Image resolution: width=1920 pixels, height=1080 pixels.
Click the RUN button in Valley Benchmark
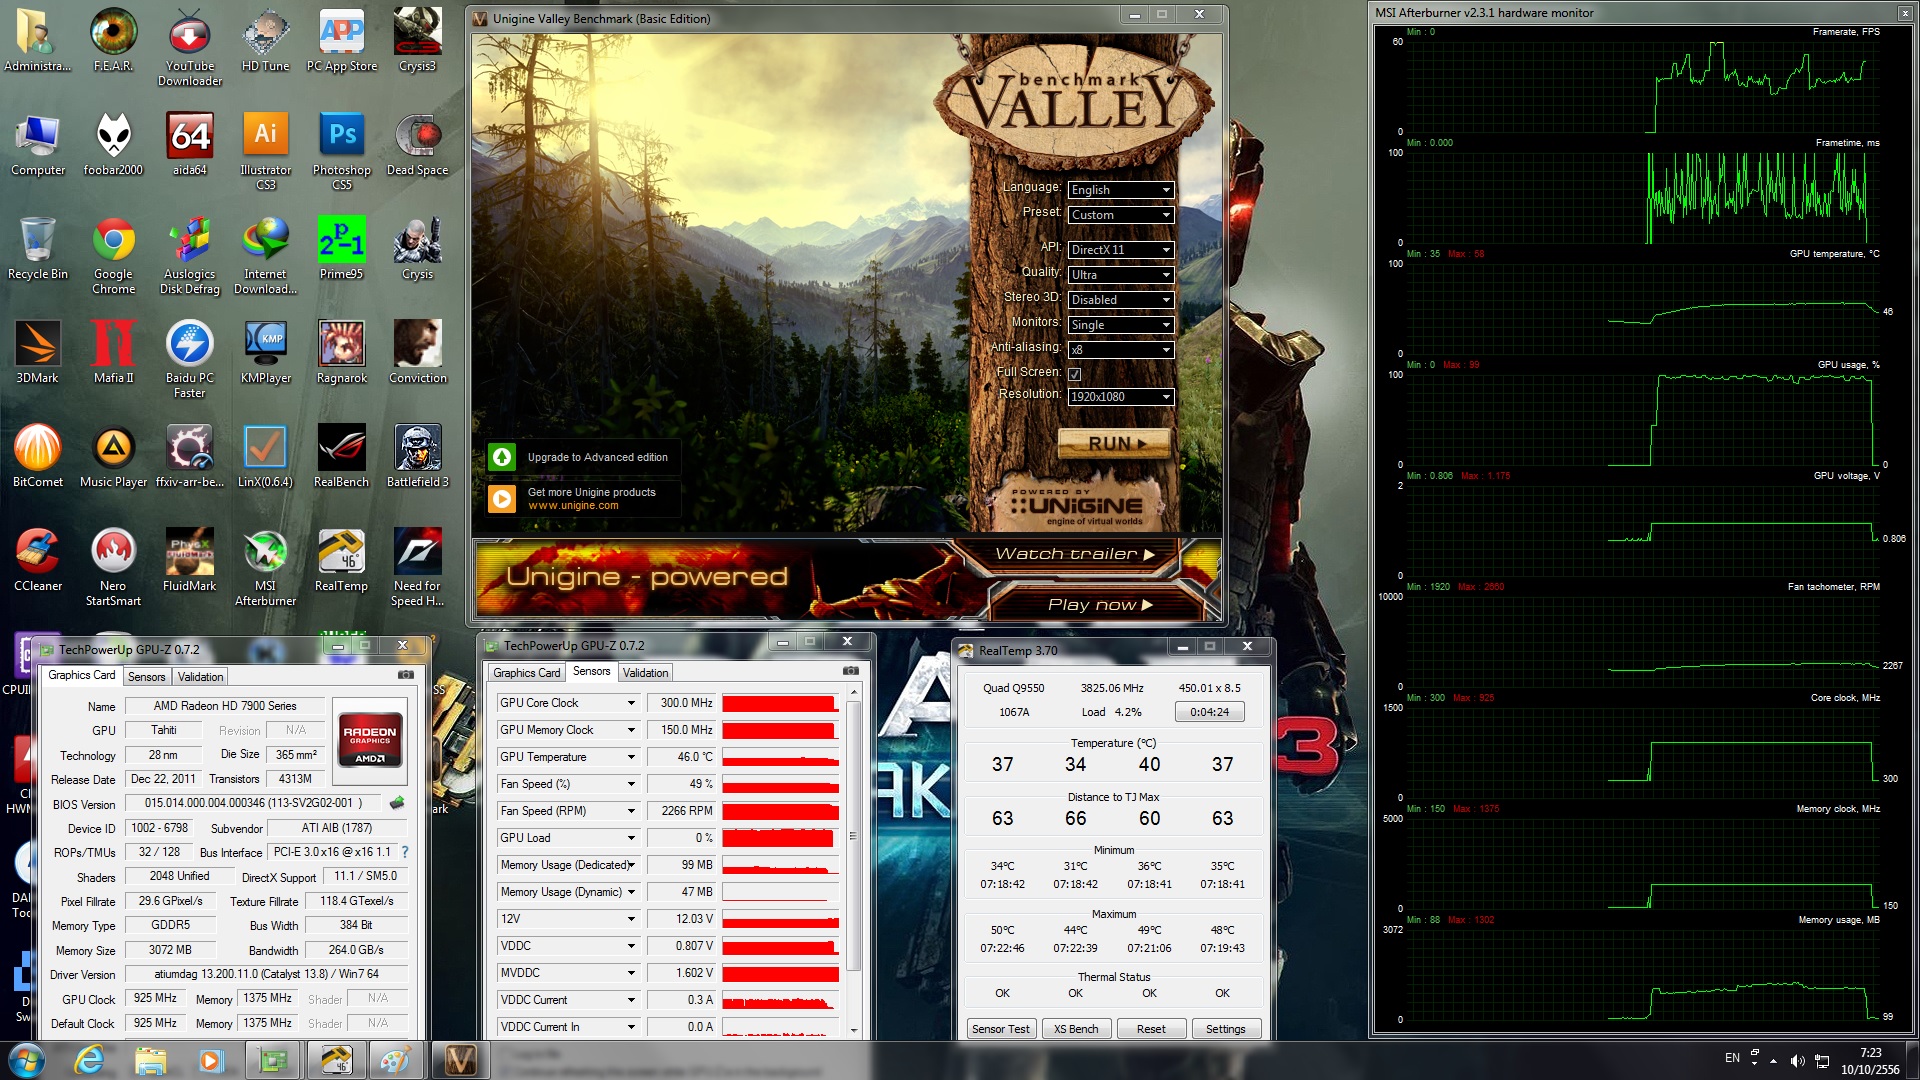pyautogui.click(x=1115, y=443)
